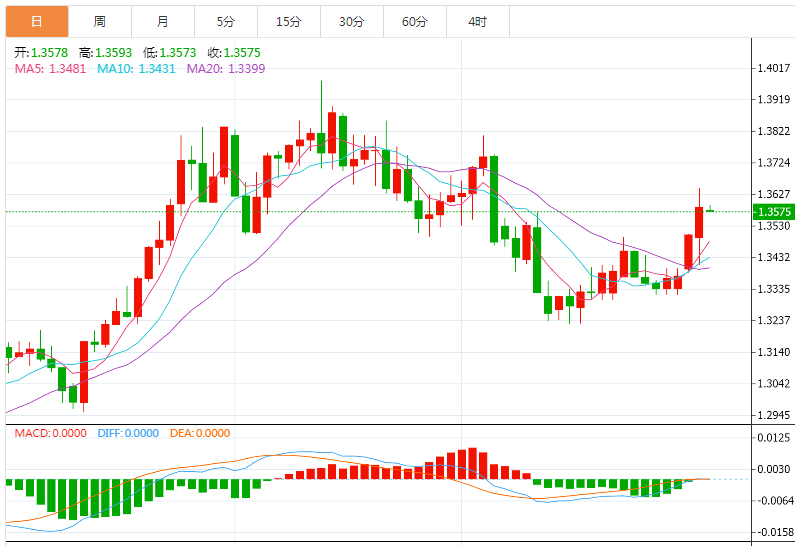Click the 开:1.3578 open price value
Viewport: 795px width, 546px height.
point(41,53)
